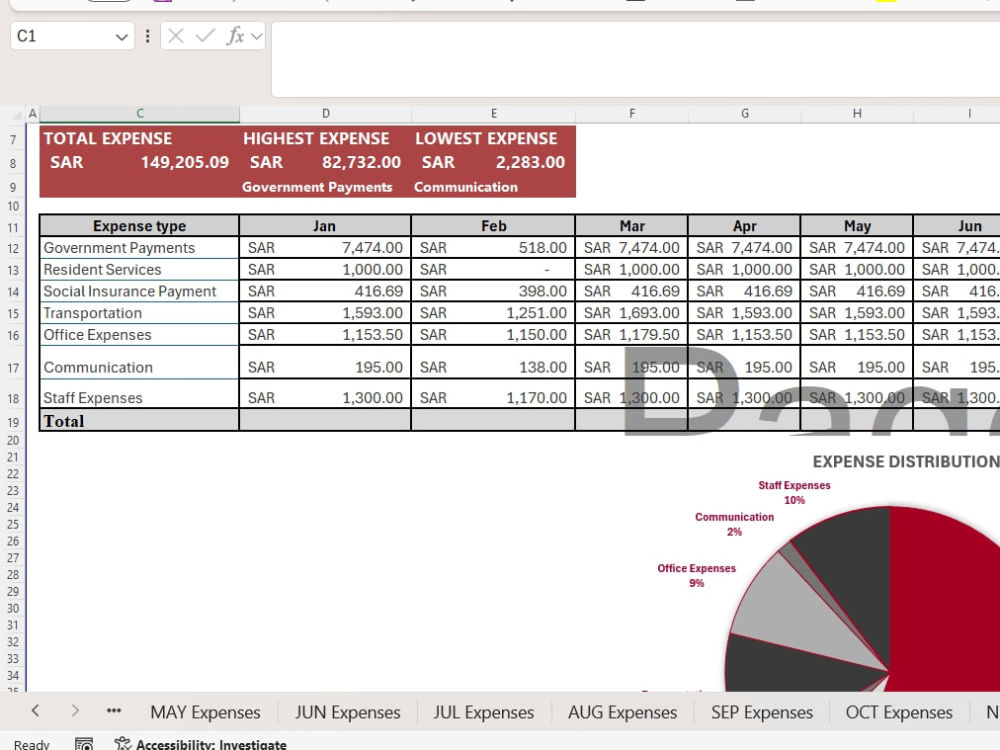Select the Staff Expenses row label
1000x750 pixels.
(140, 394)
